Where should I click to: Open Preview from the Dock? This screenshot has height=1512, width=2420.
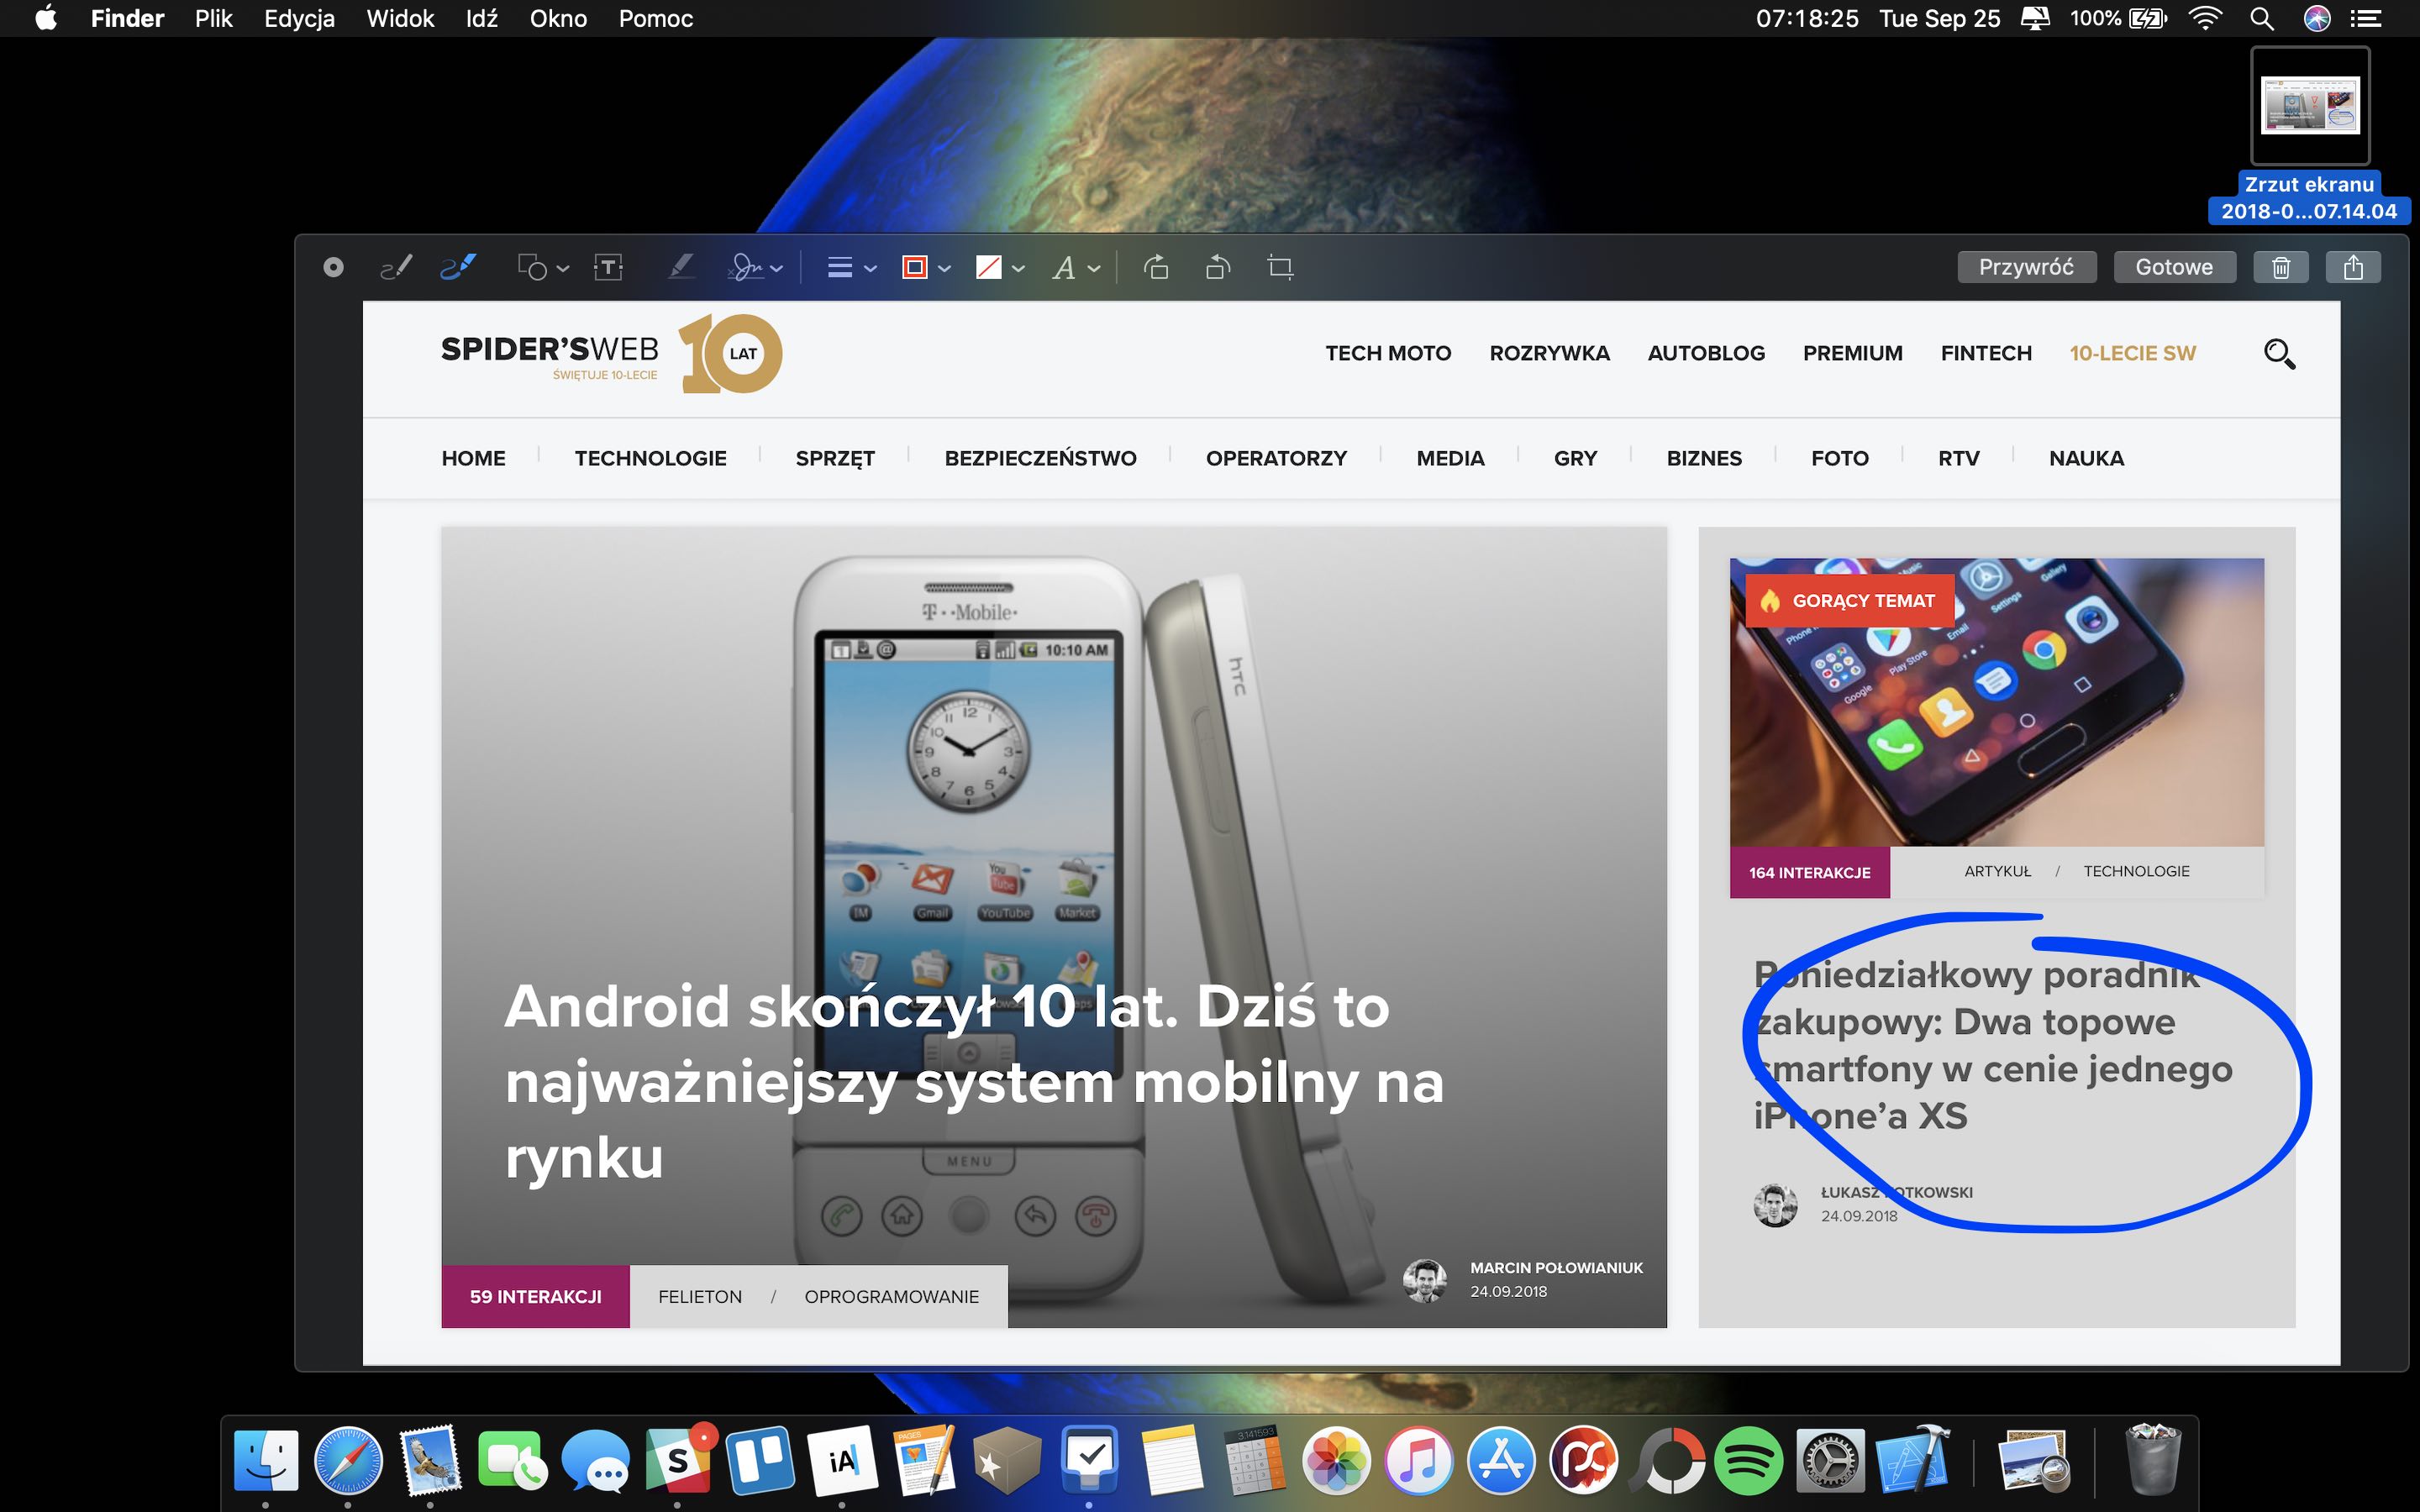[x=2033, y=1460]
